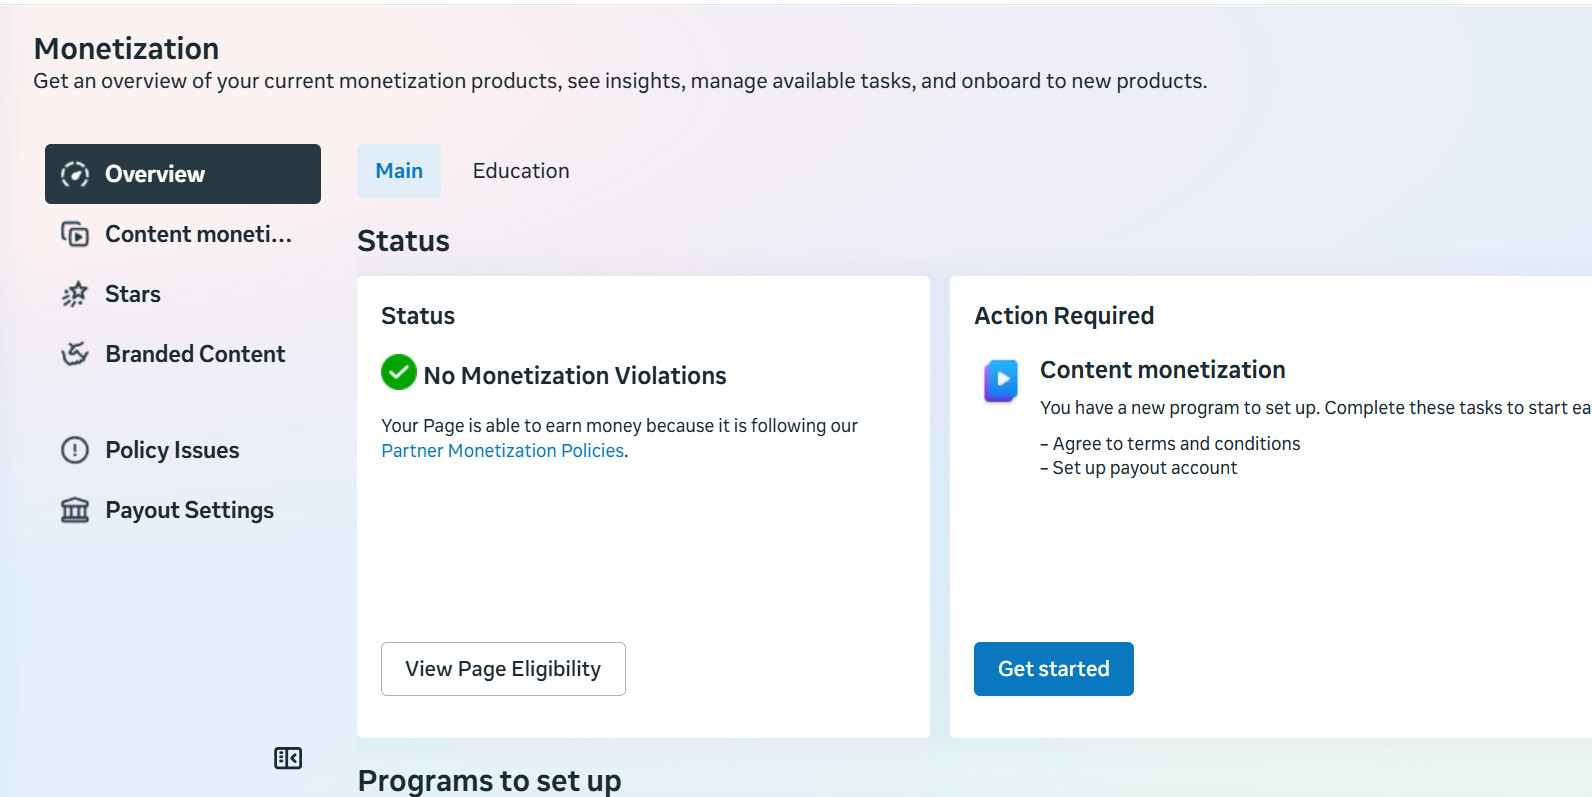
Task: Click the Content monetization program icon
Action: [1001, 381]
